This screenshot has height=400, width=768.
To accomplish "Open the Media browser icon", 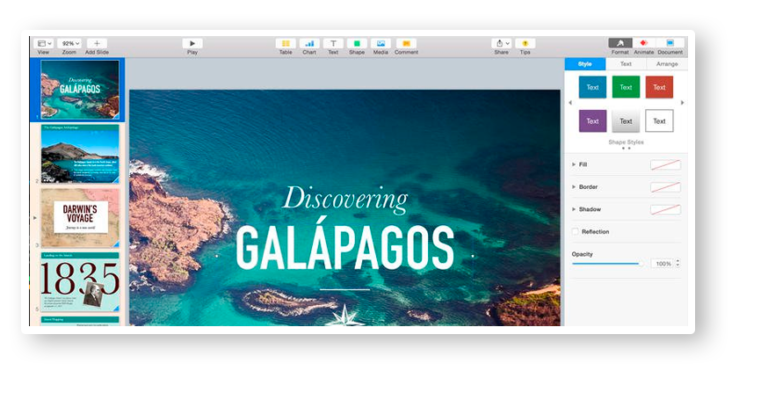I will 381,43.
